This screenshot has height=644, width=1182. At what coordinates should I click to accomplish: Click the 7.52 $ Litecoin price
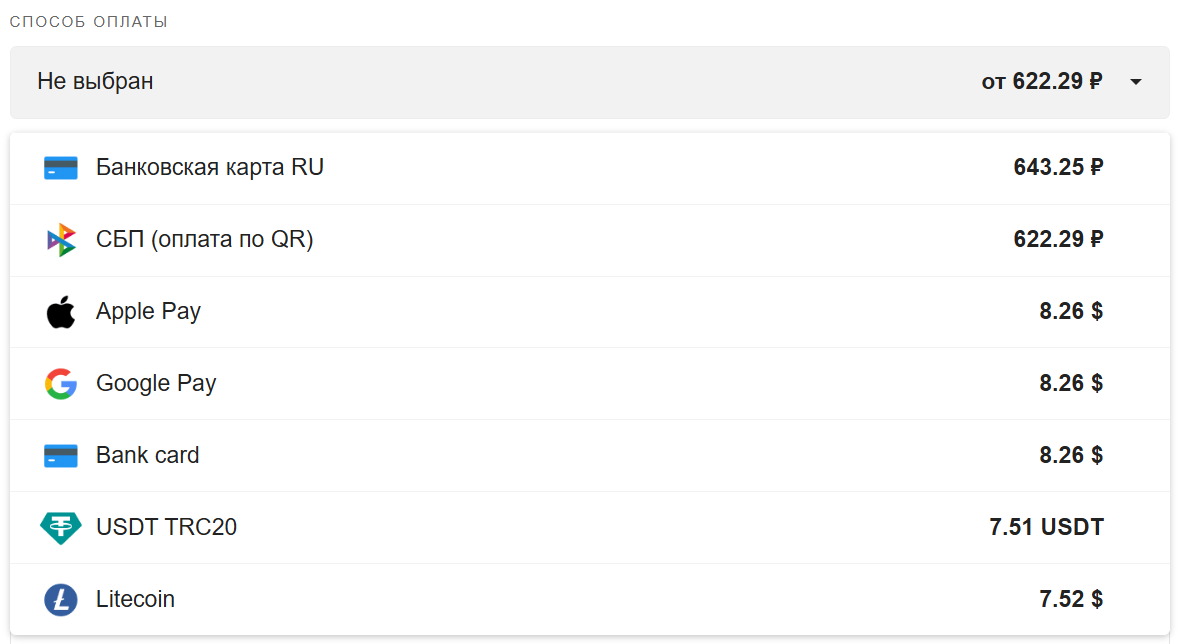click(1071, 600)
